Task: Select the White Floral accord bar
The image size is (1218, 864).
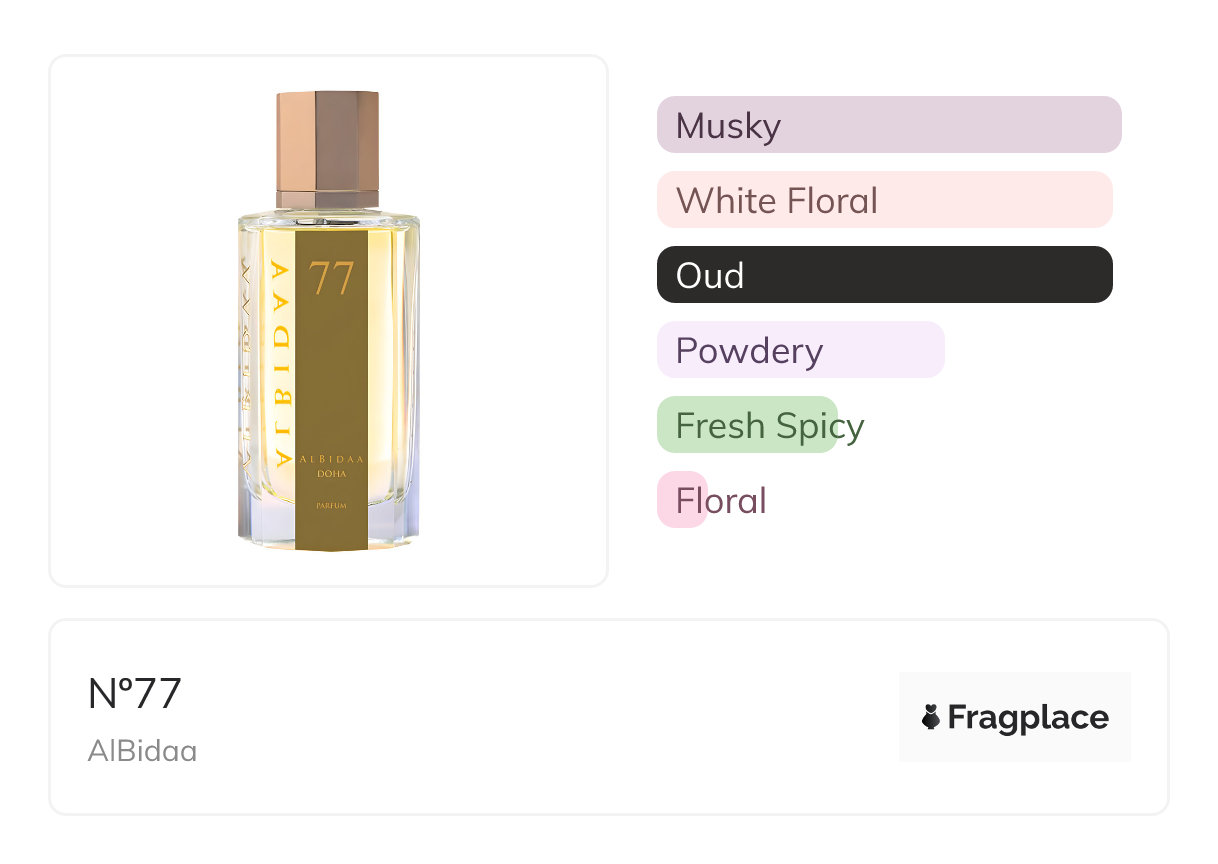Action: tap(884, 200)
